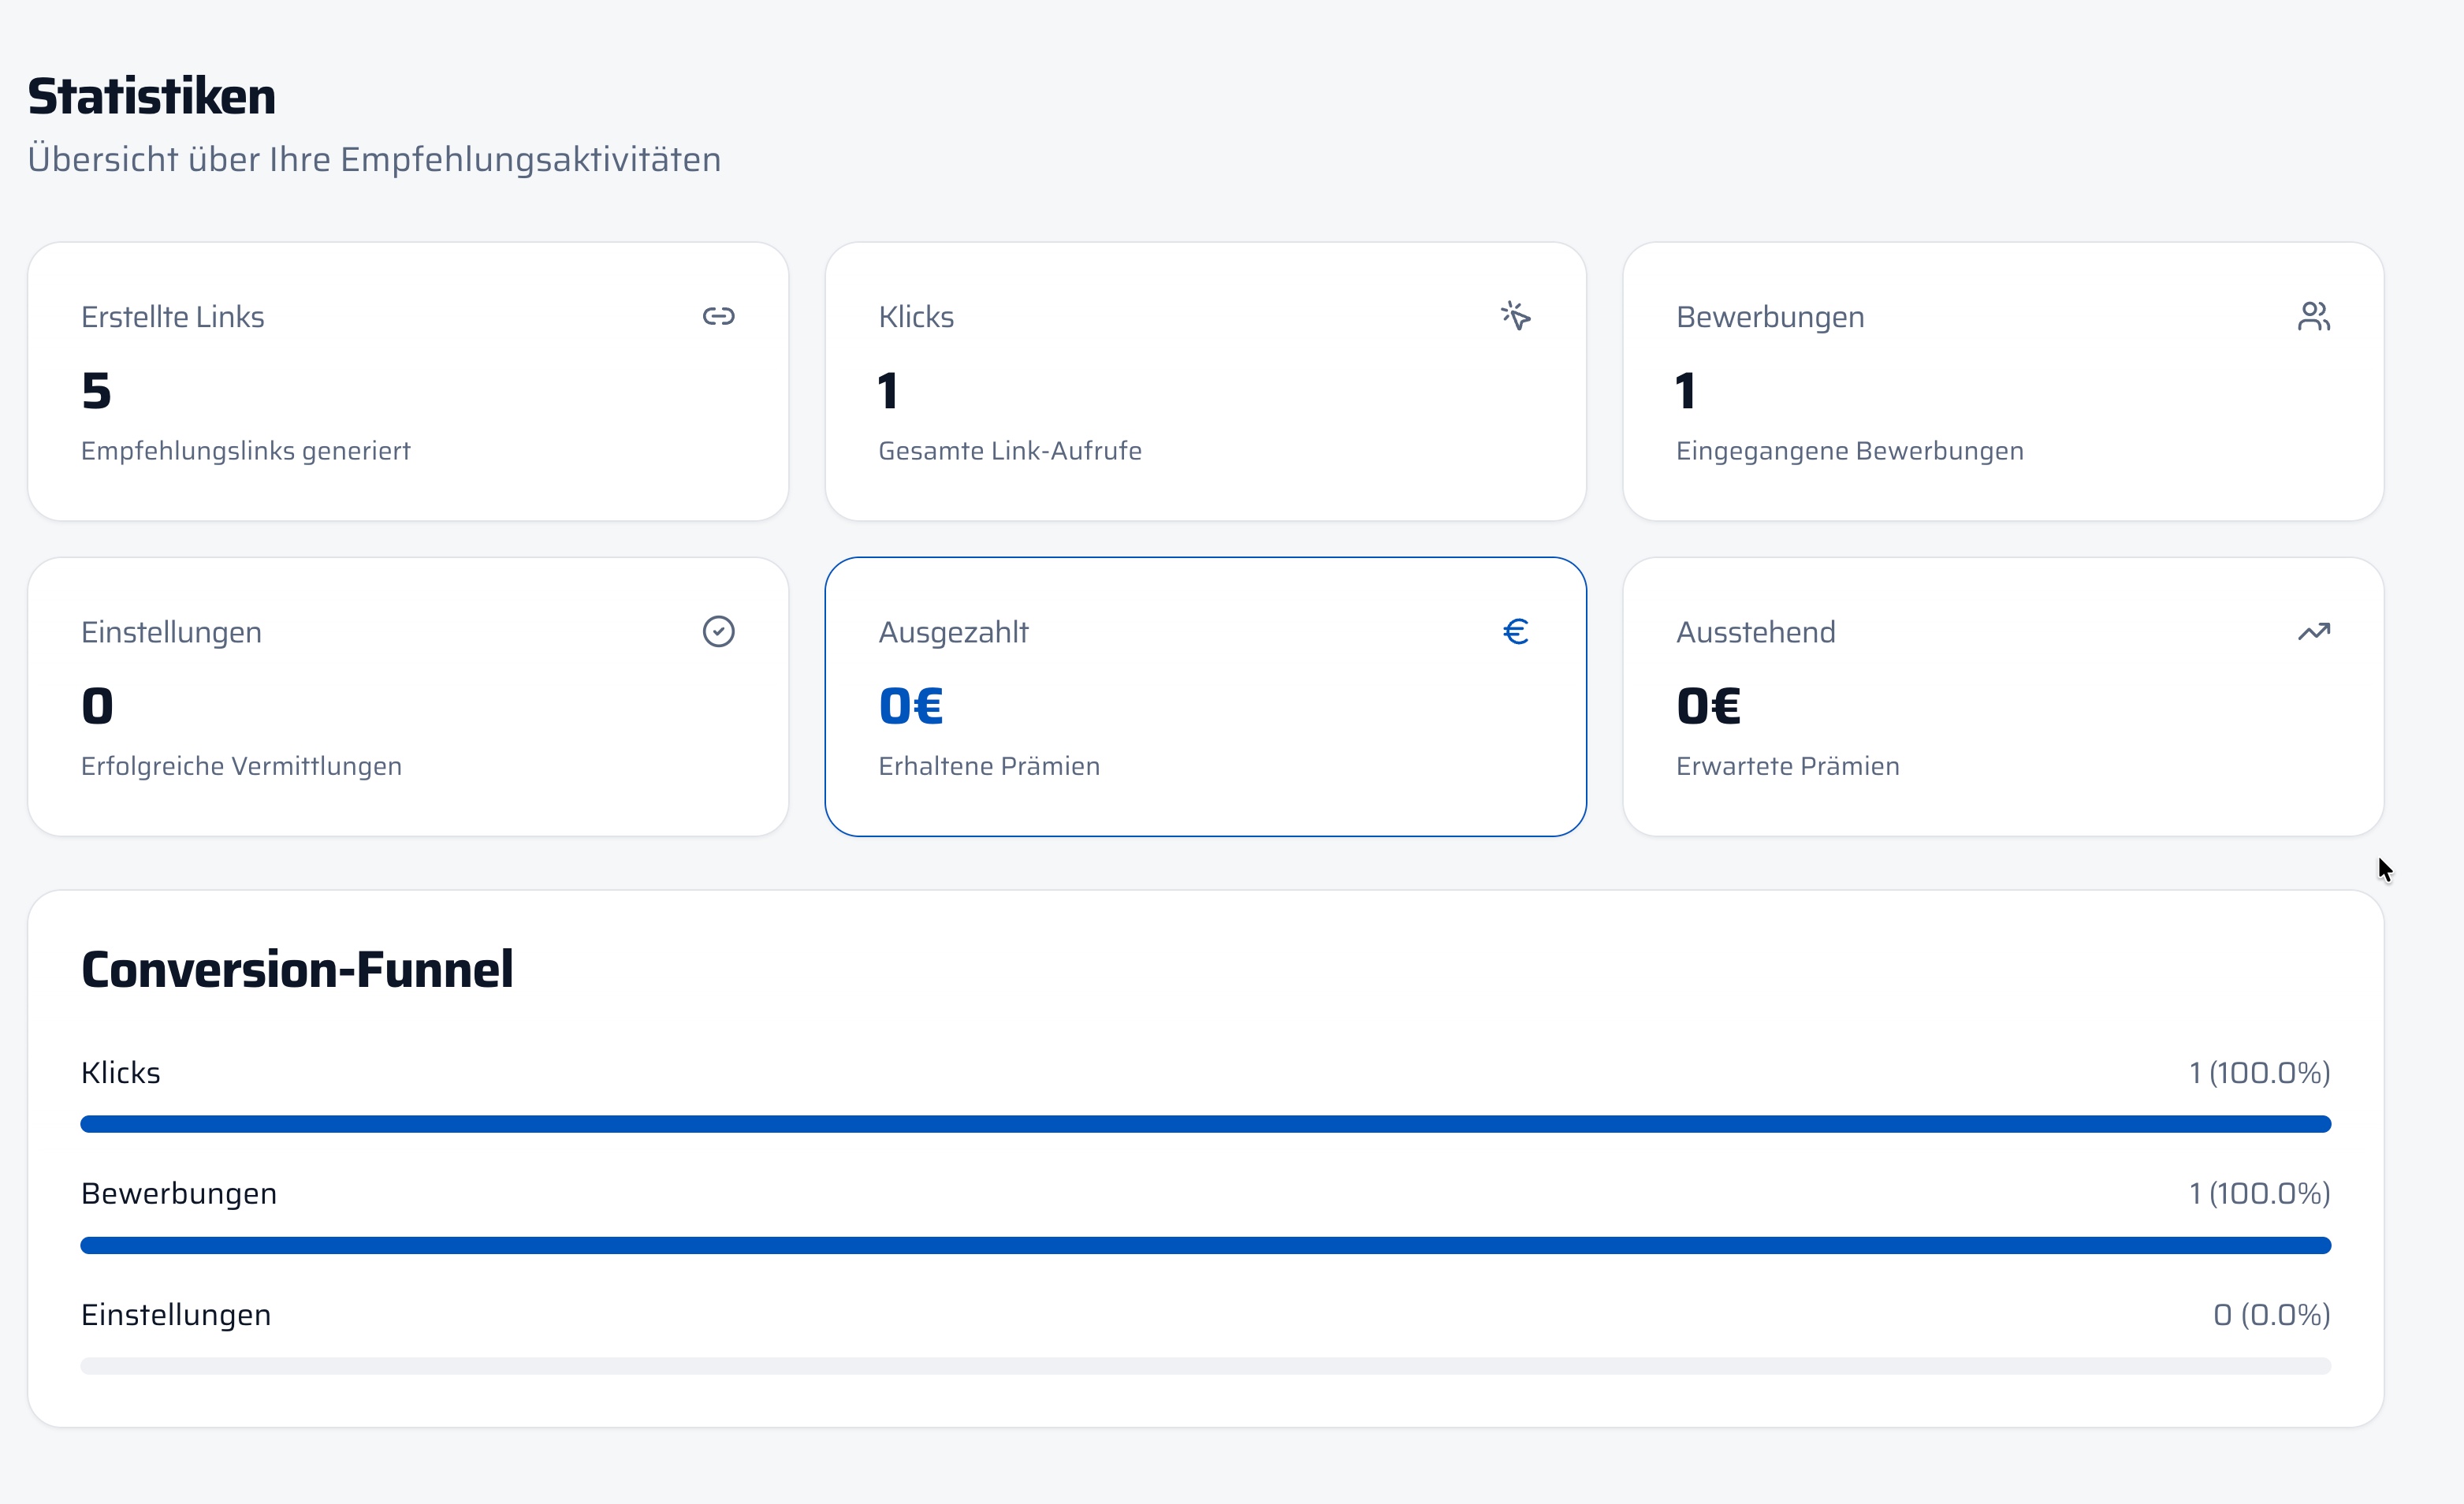Click 'Erwartete Prämien' caption
This screenshot has width=2464, height=1504.
(1788, 766)
